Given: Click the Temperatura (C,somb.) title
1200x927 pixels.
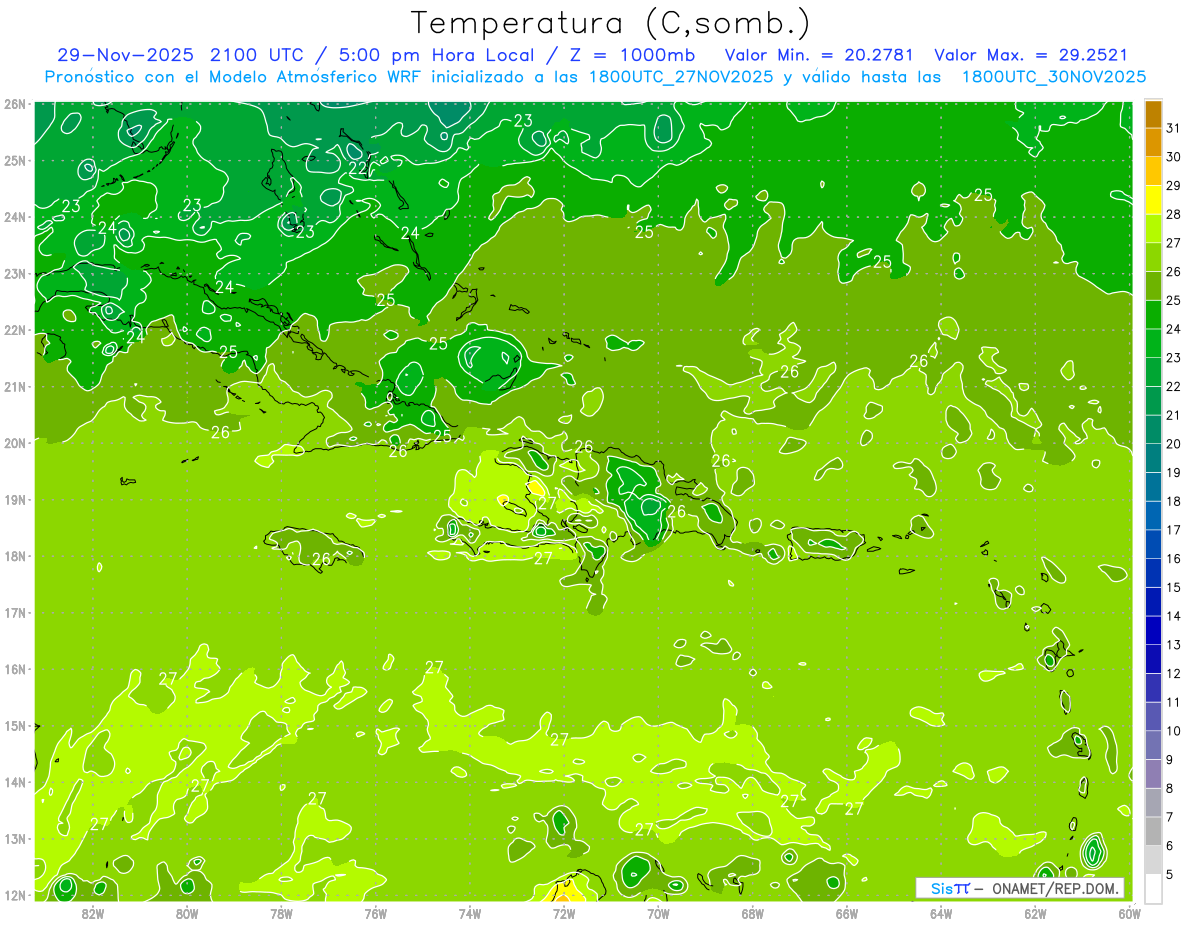Looking at the screenshot, I should tap(610, 23).
